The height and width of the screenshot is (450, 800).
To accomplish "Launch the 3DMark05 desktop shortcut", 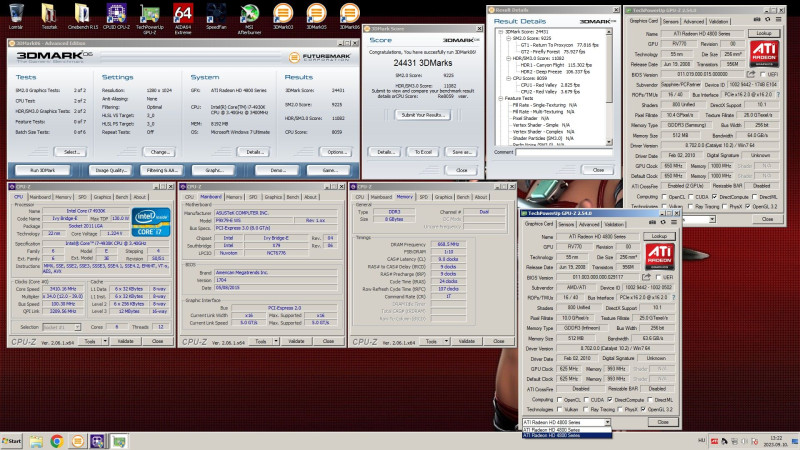I will point(316,16).
